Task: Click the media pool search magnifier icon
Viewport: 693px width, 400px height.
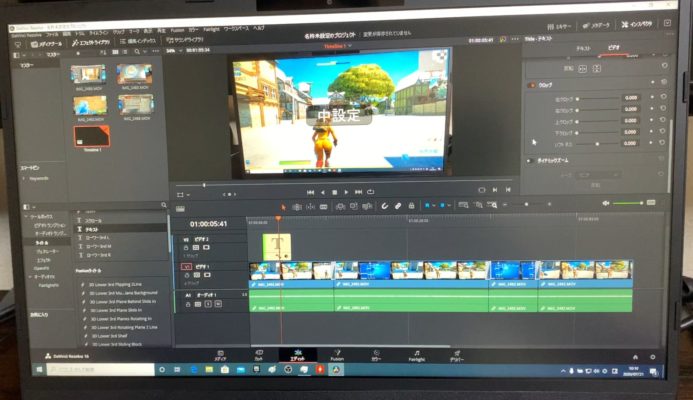Action: tap(137, 52)
